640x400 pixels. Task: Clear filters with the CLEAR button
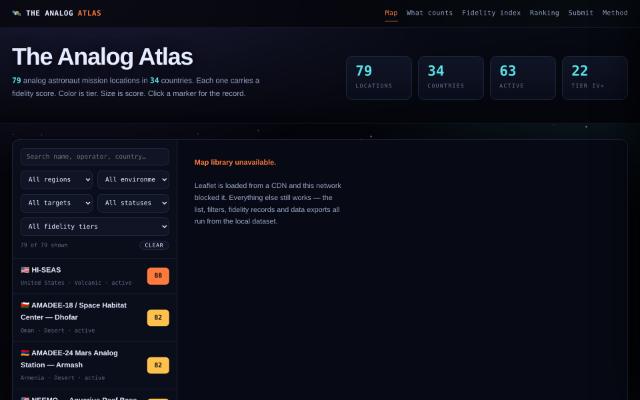[154, 245]
